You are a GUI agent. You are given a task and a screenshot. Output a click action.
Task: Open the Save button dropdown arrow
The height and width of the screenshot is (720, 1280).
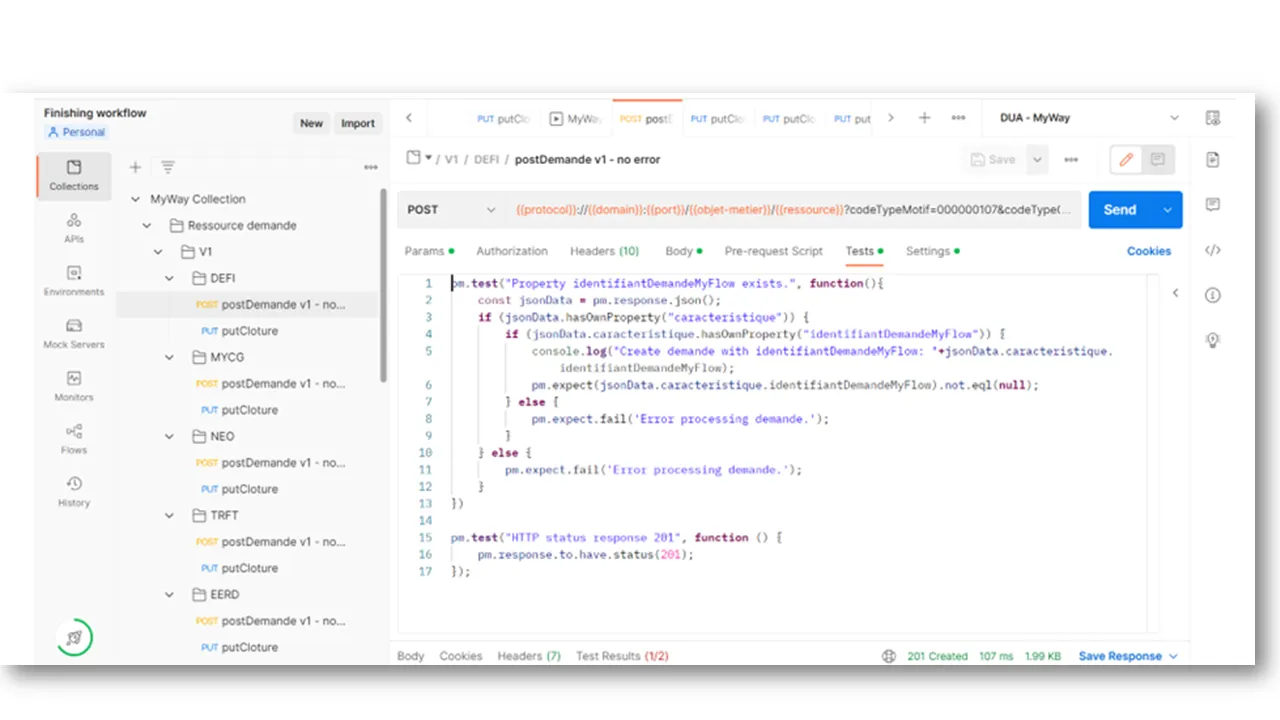tap(1037, 159)
